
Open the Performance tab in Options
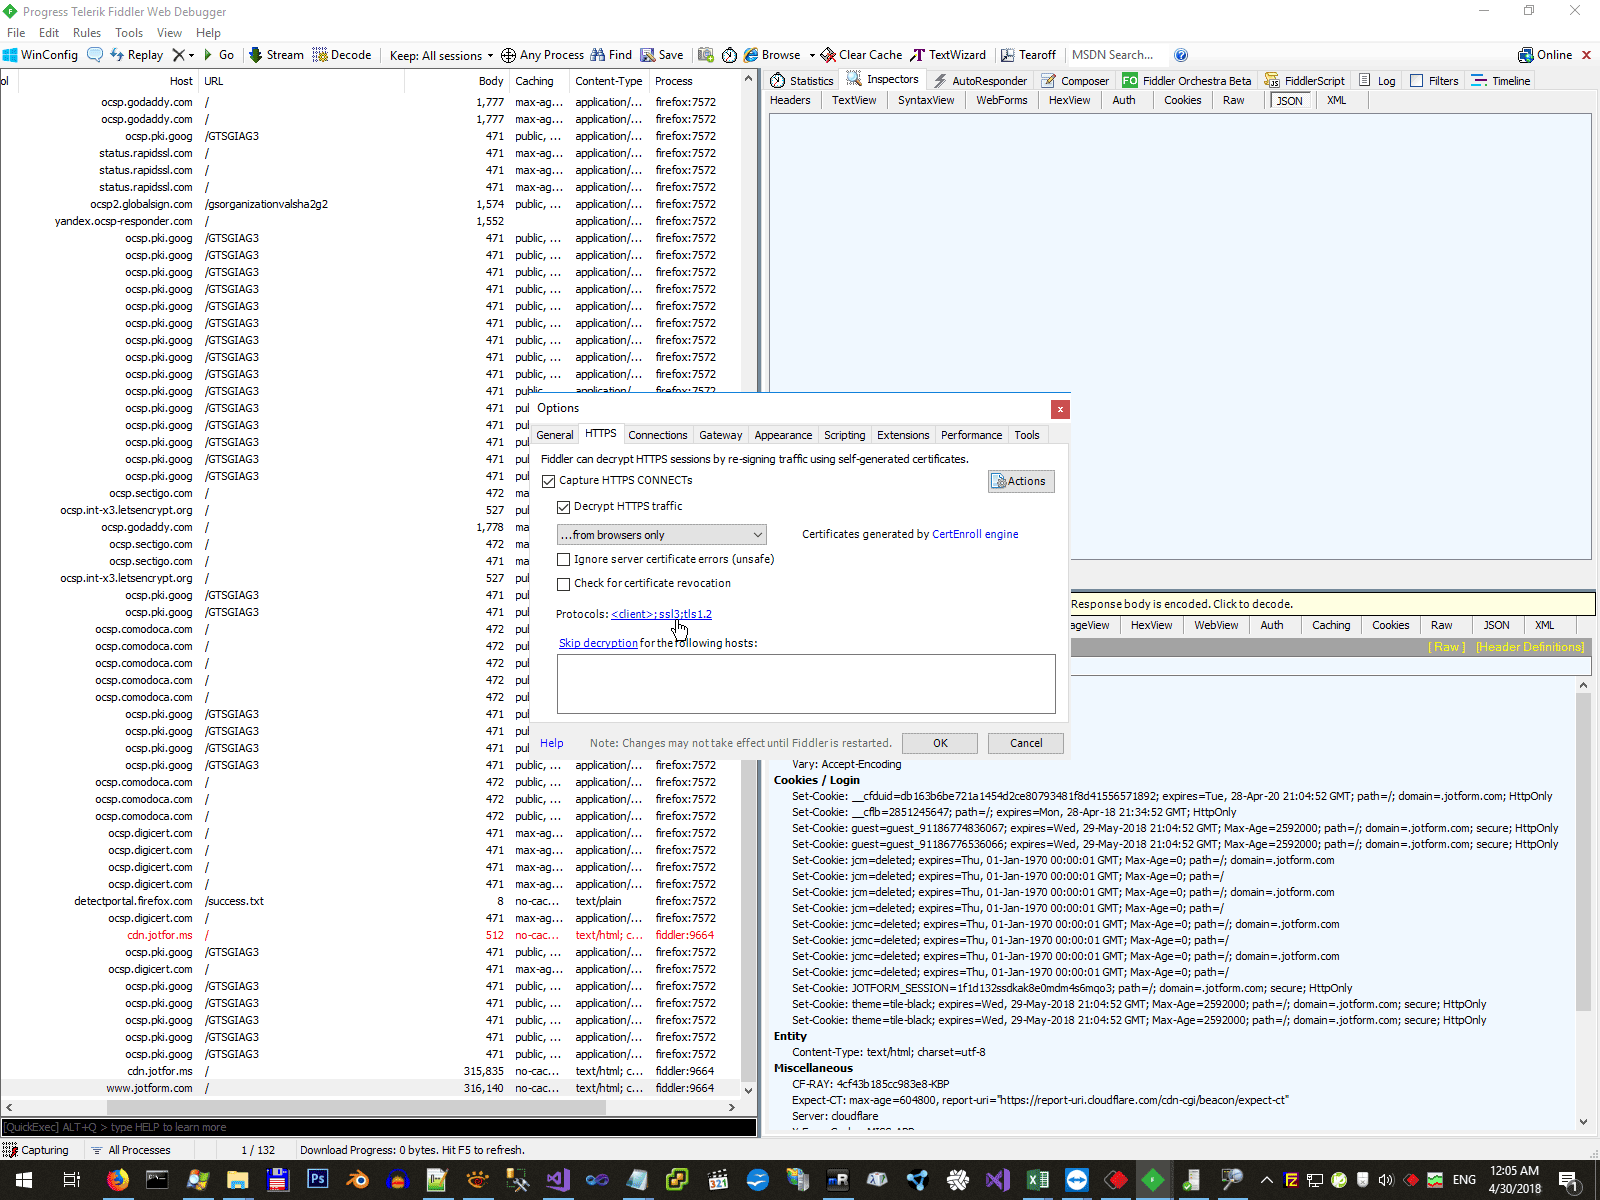971,435
